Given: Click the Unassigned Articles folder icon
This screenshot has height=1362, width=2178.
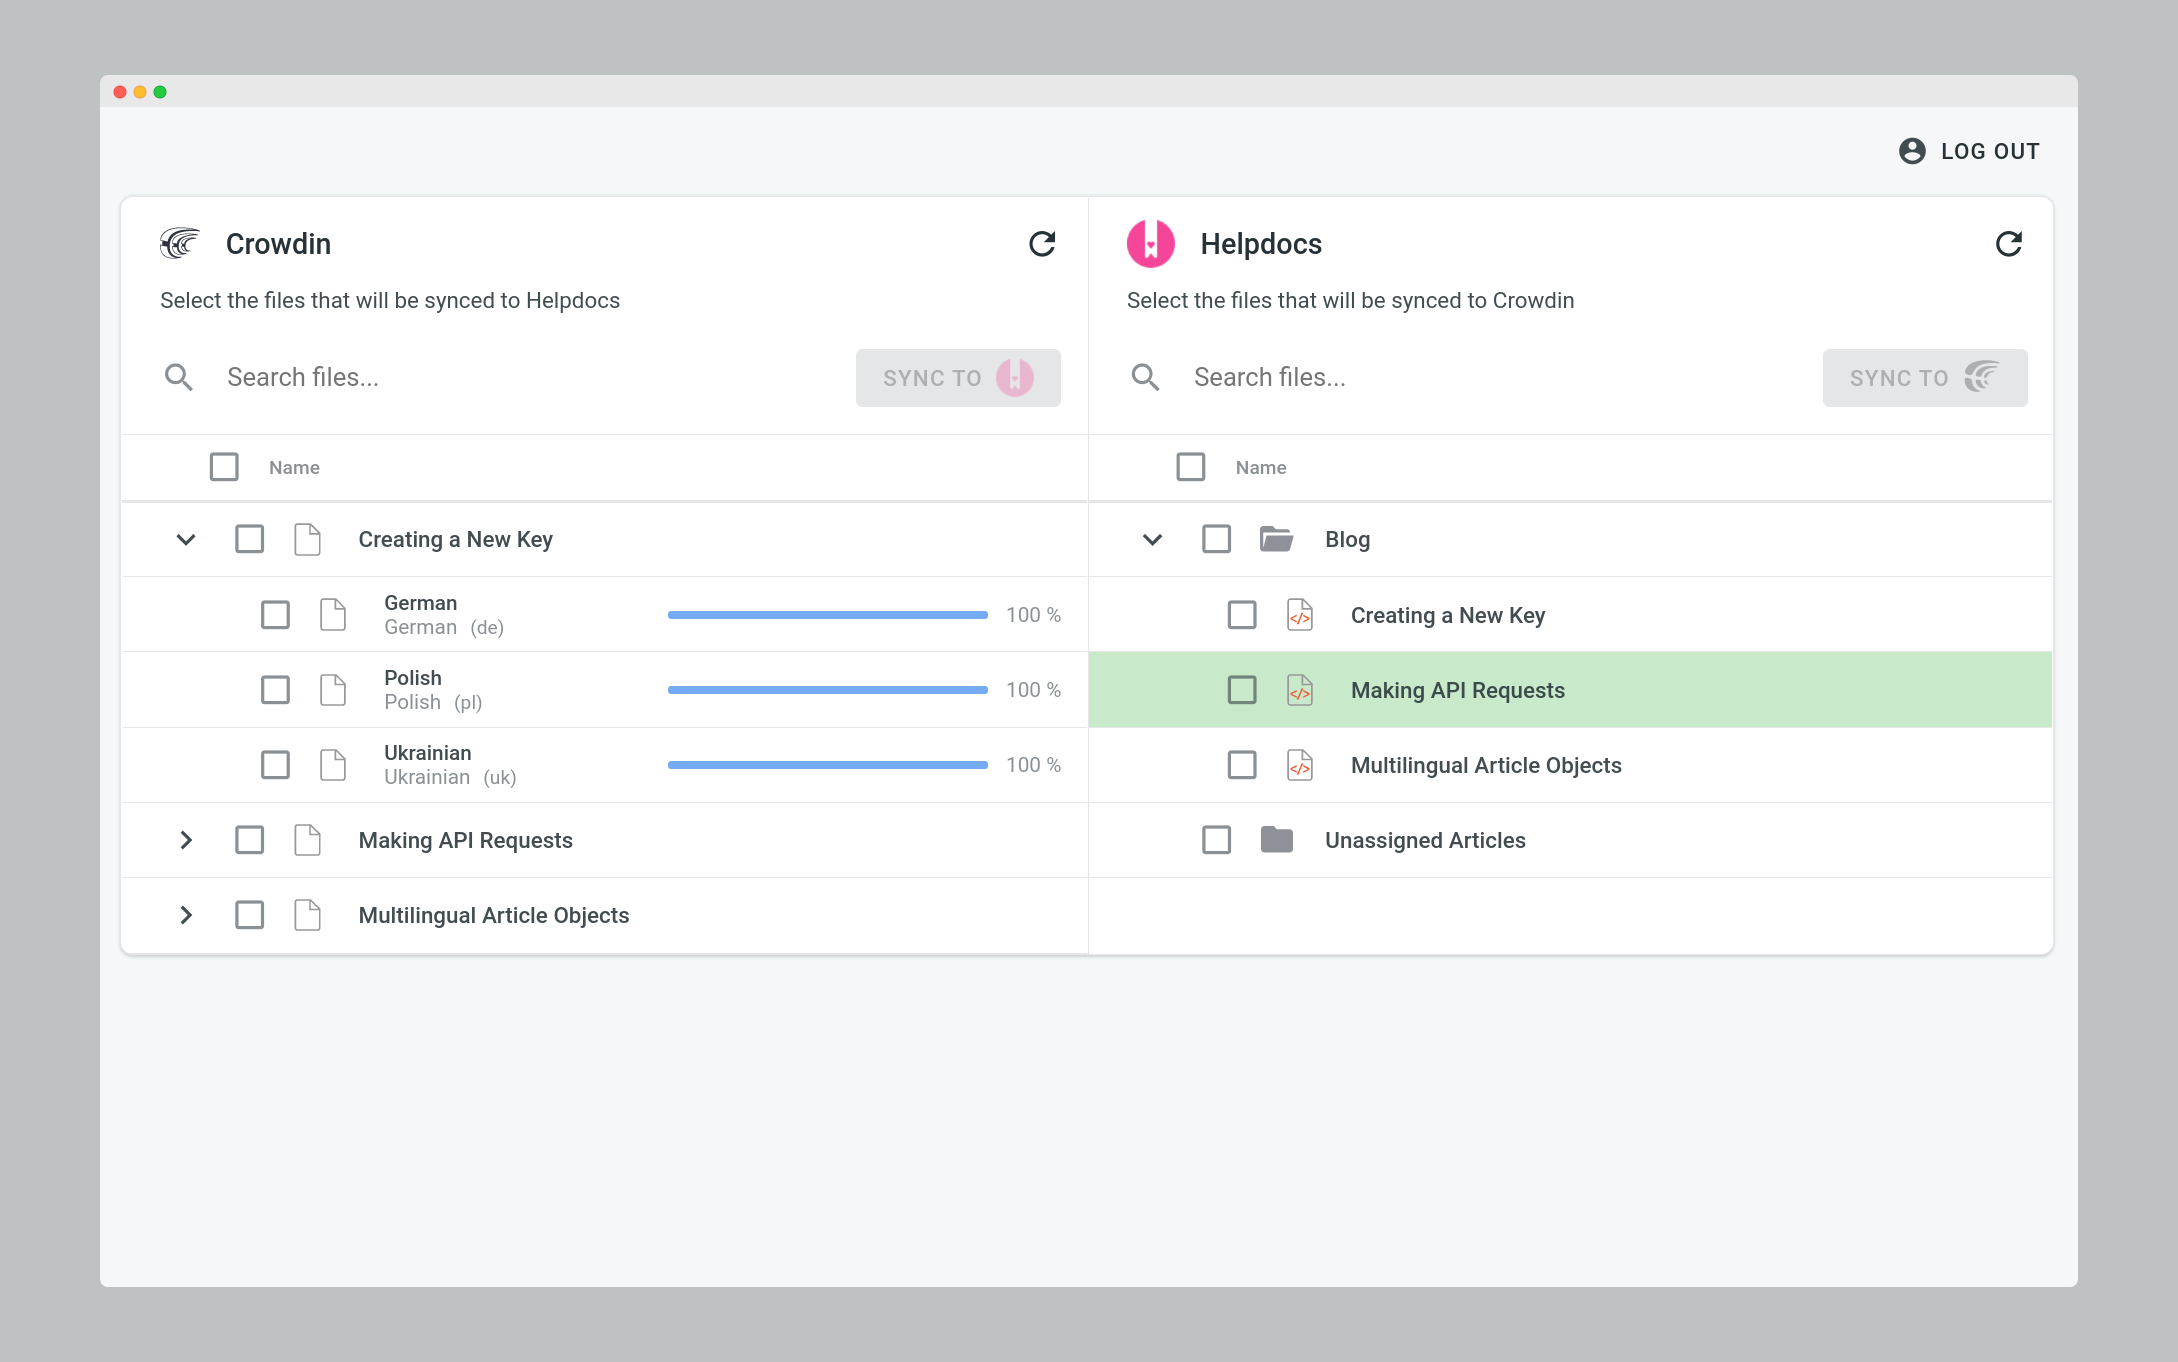Looking at the screenshot, I should (x=1277, y=840).
